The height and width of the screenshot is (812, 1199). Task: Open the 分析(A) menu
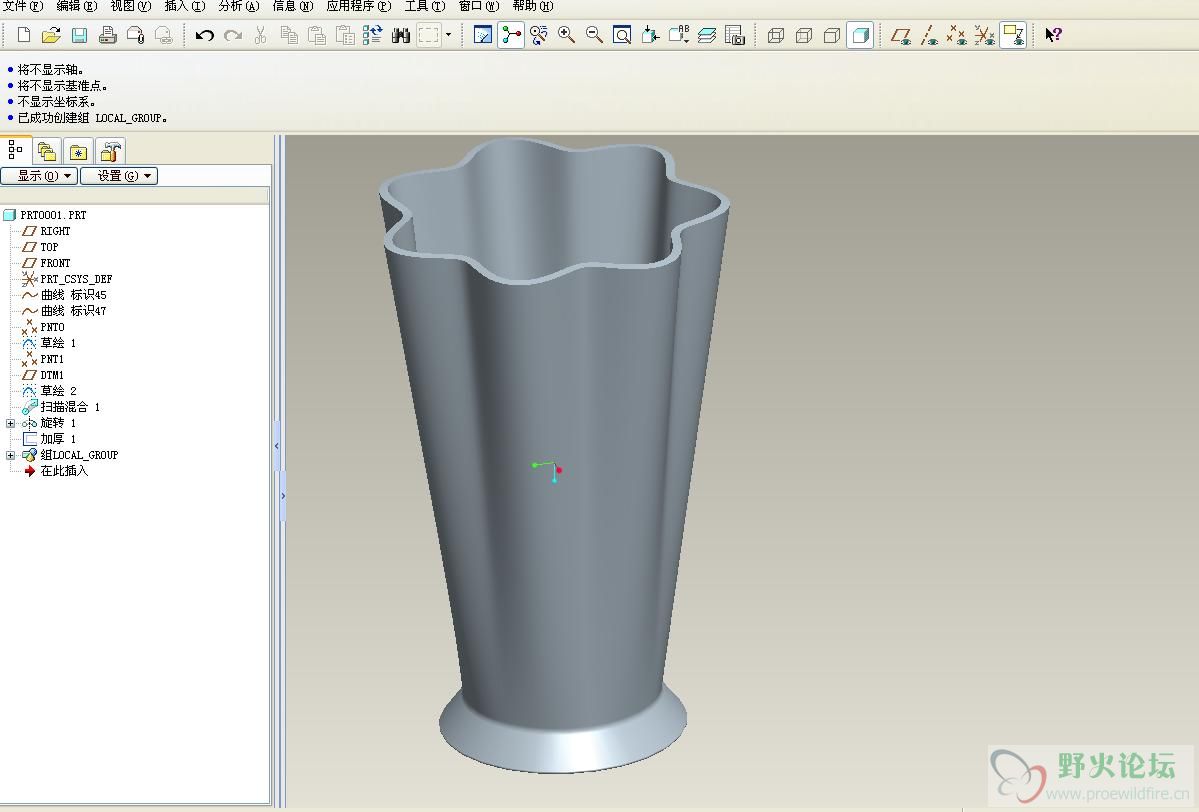tap(239, 6)
